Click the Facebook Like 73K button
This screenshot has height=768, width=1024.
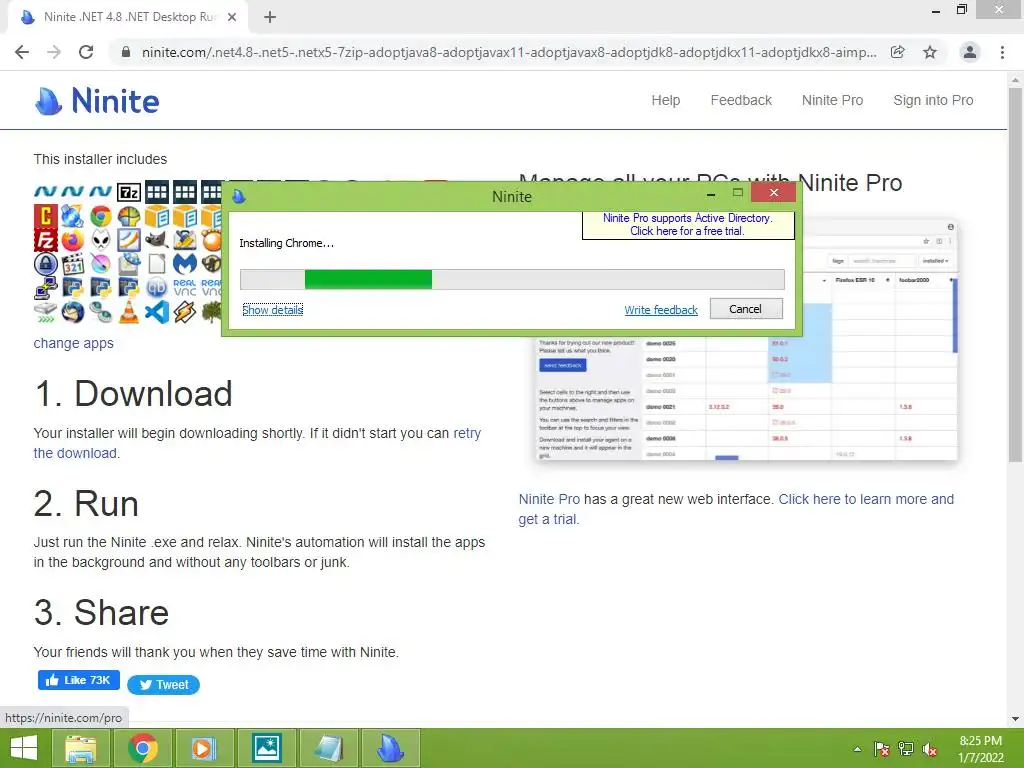pyautogui.click(x=78, y=680)
